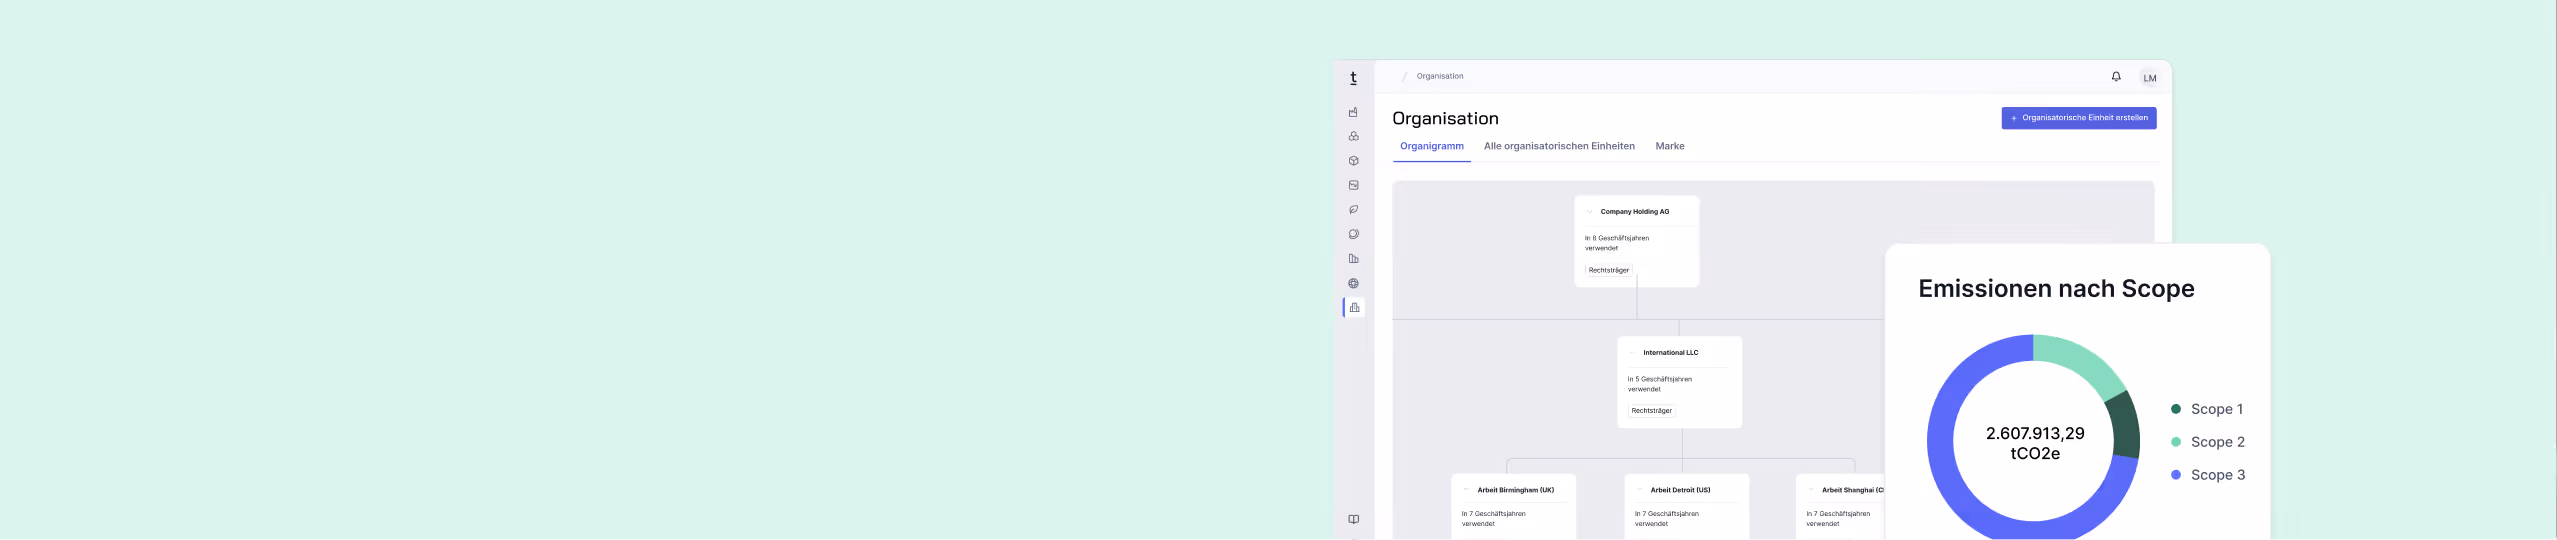Click Rechtsträger tag on International LLC

1652,411
